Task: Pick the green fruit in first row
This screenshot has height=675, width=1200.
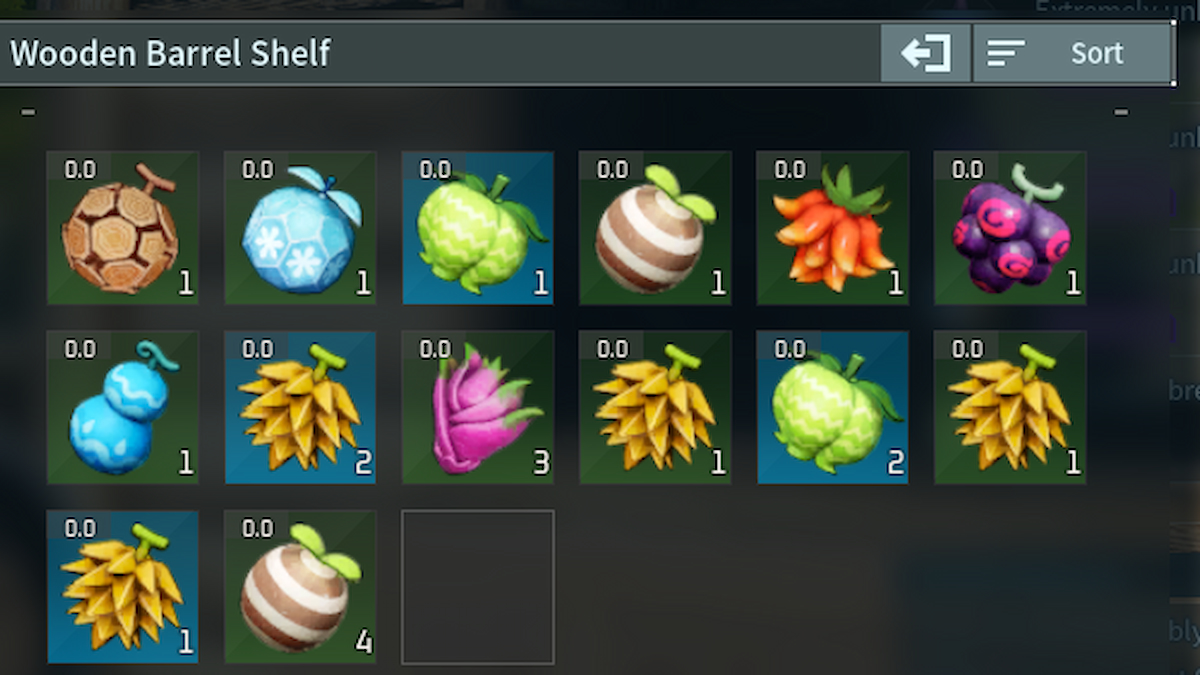Action: pos(478,227)
